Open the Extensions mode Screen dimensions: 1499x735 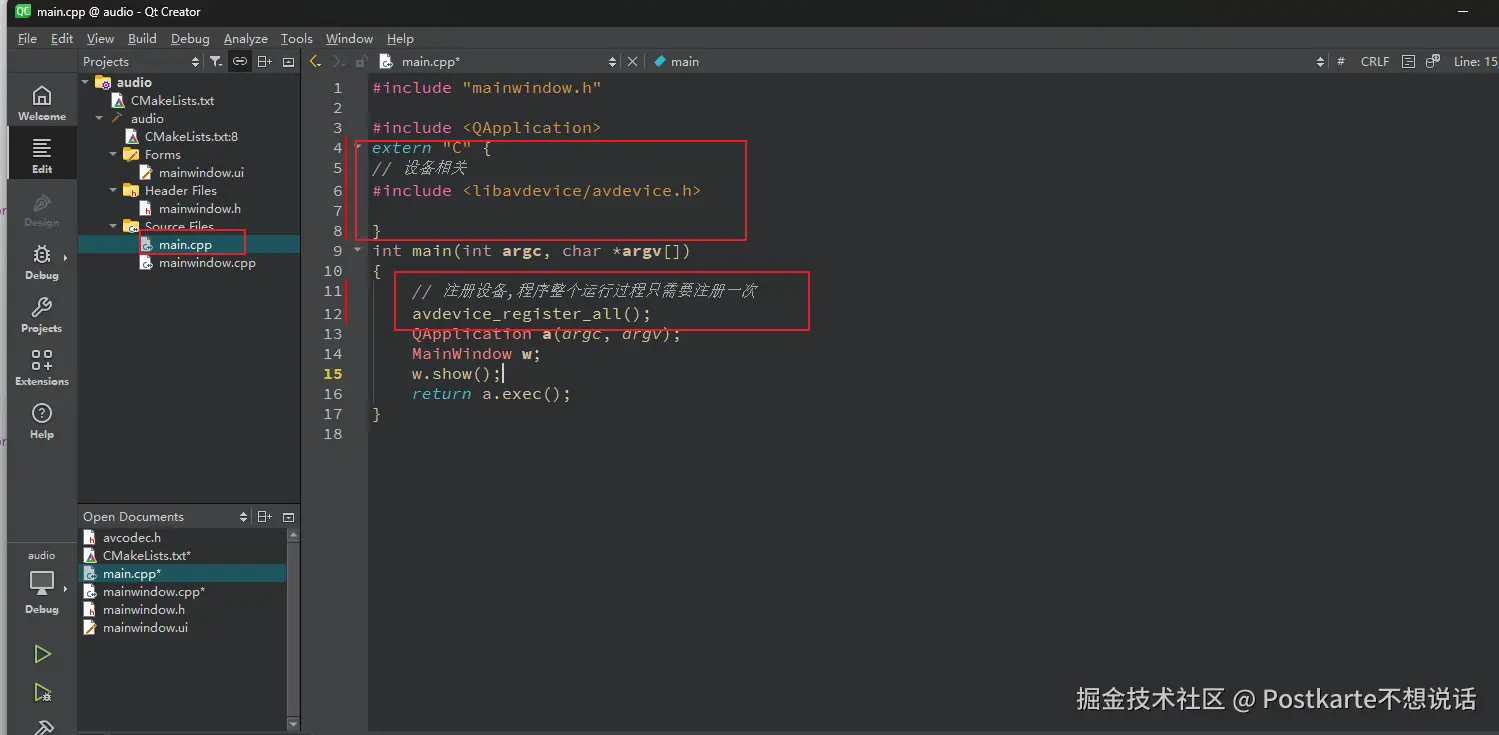tap(42, 368)
